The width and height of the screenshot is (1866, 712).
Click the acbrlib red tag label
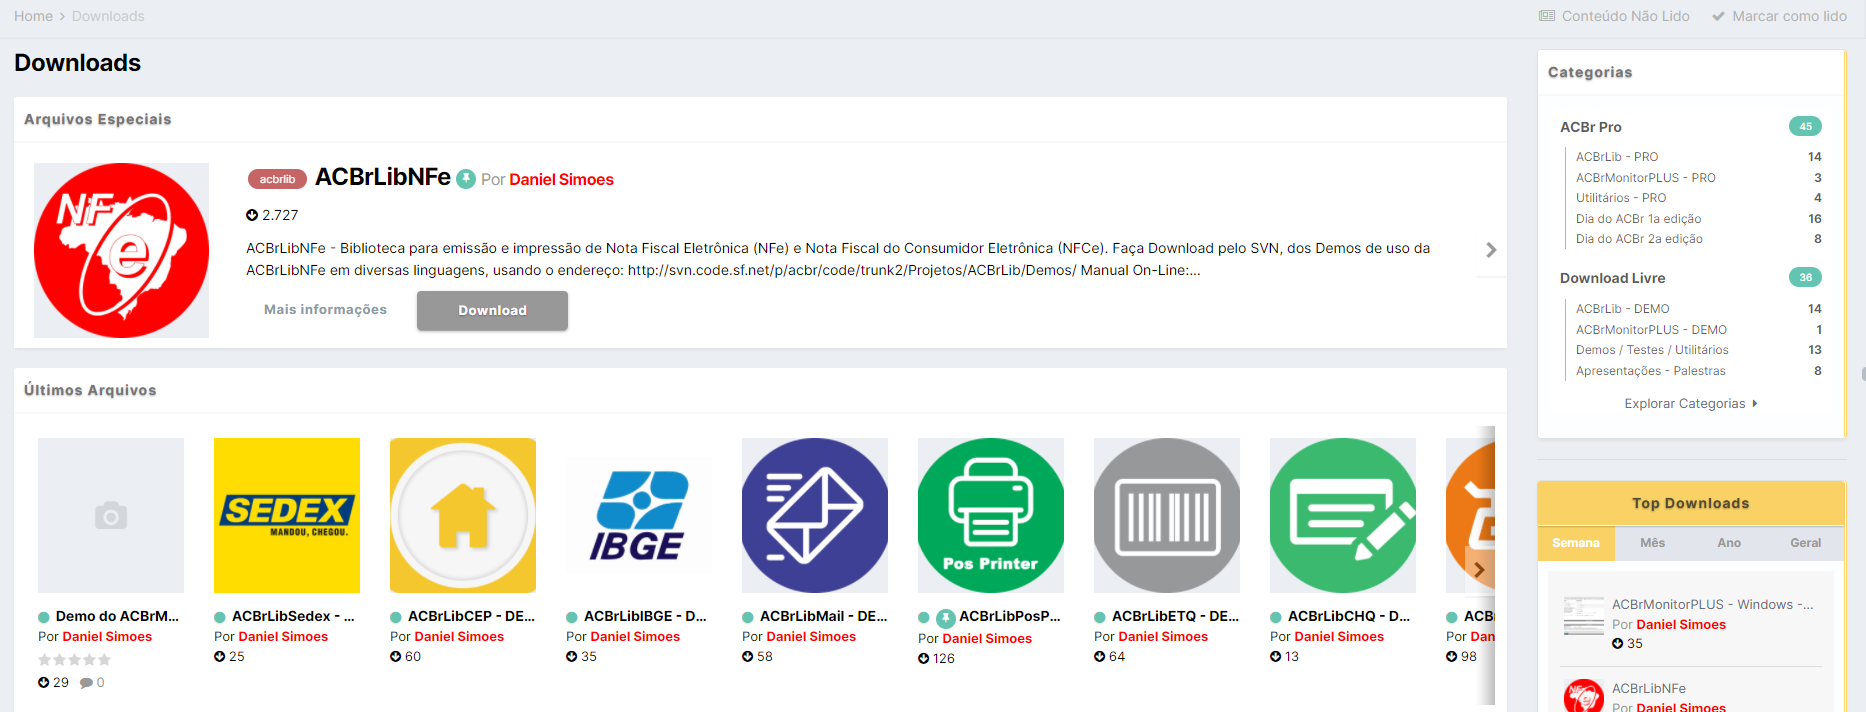[277, 179]
